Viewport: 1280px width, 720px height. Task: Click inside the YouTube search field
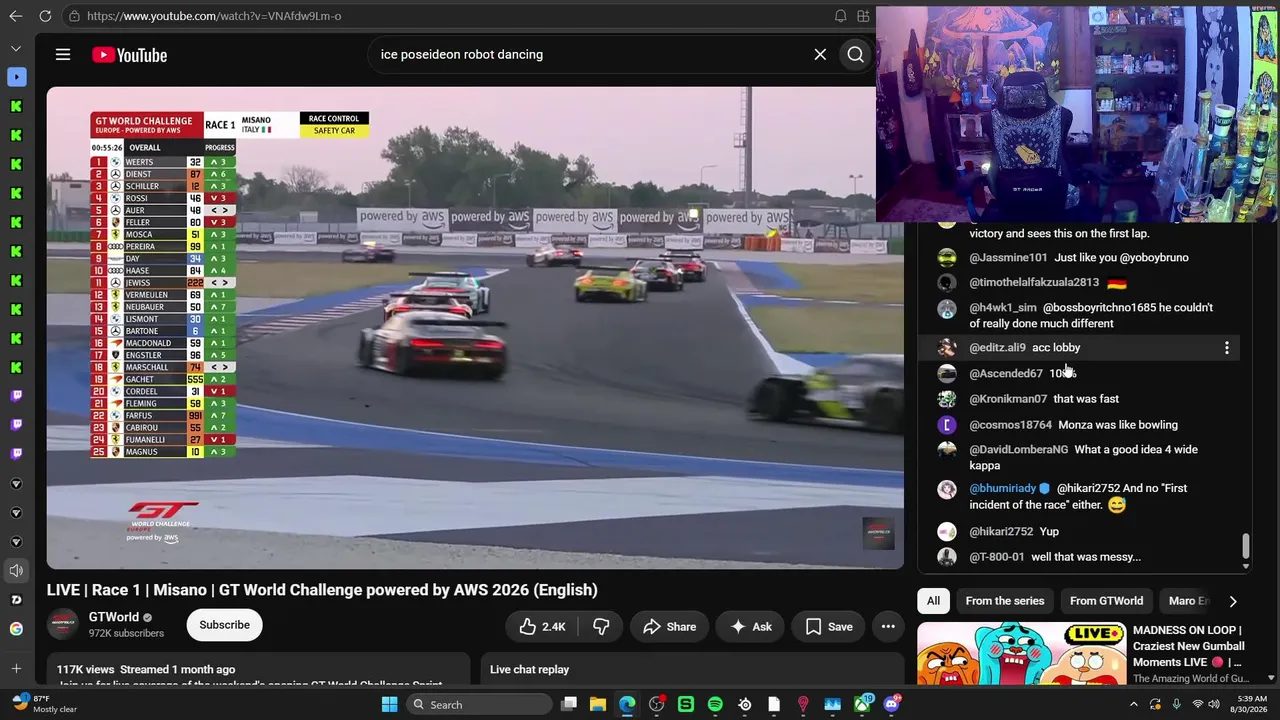point(590,54)
